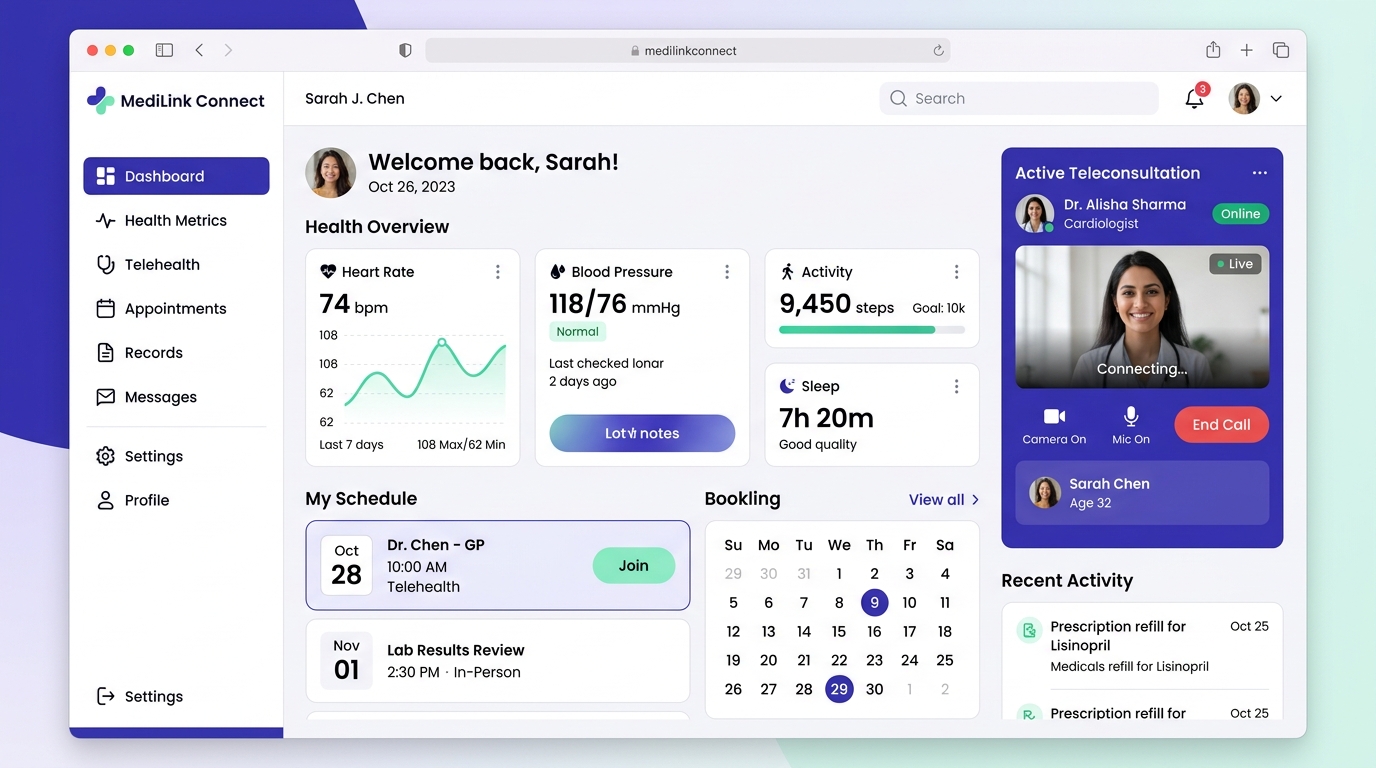Join the Dr. Chen telehealth appointment

[x=634, y=566]
